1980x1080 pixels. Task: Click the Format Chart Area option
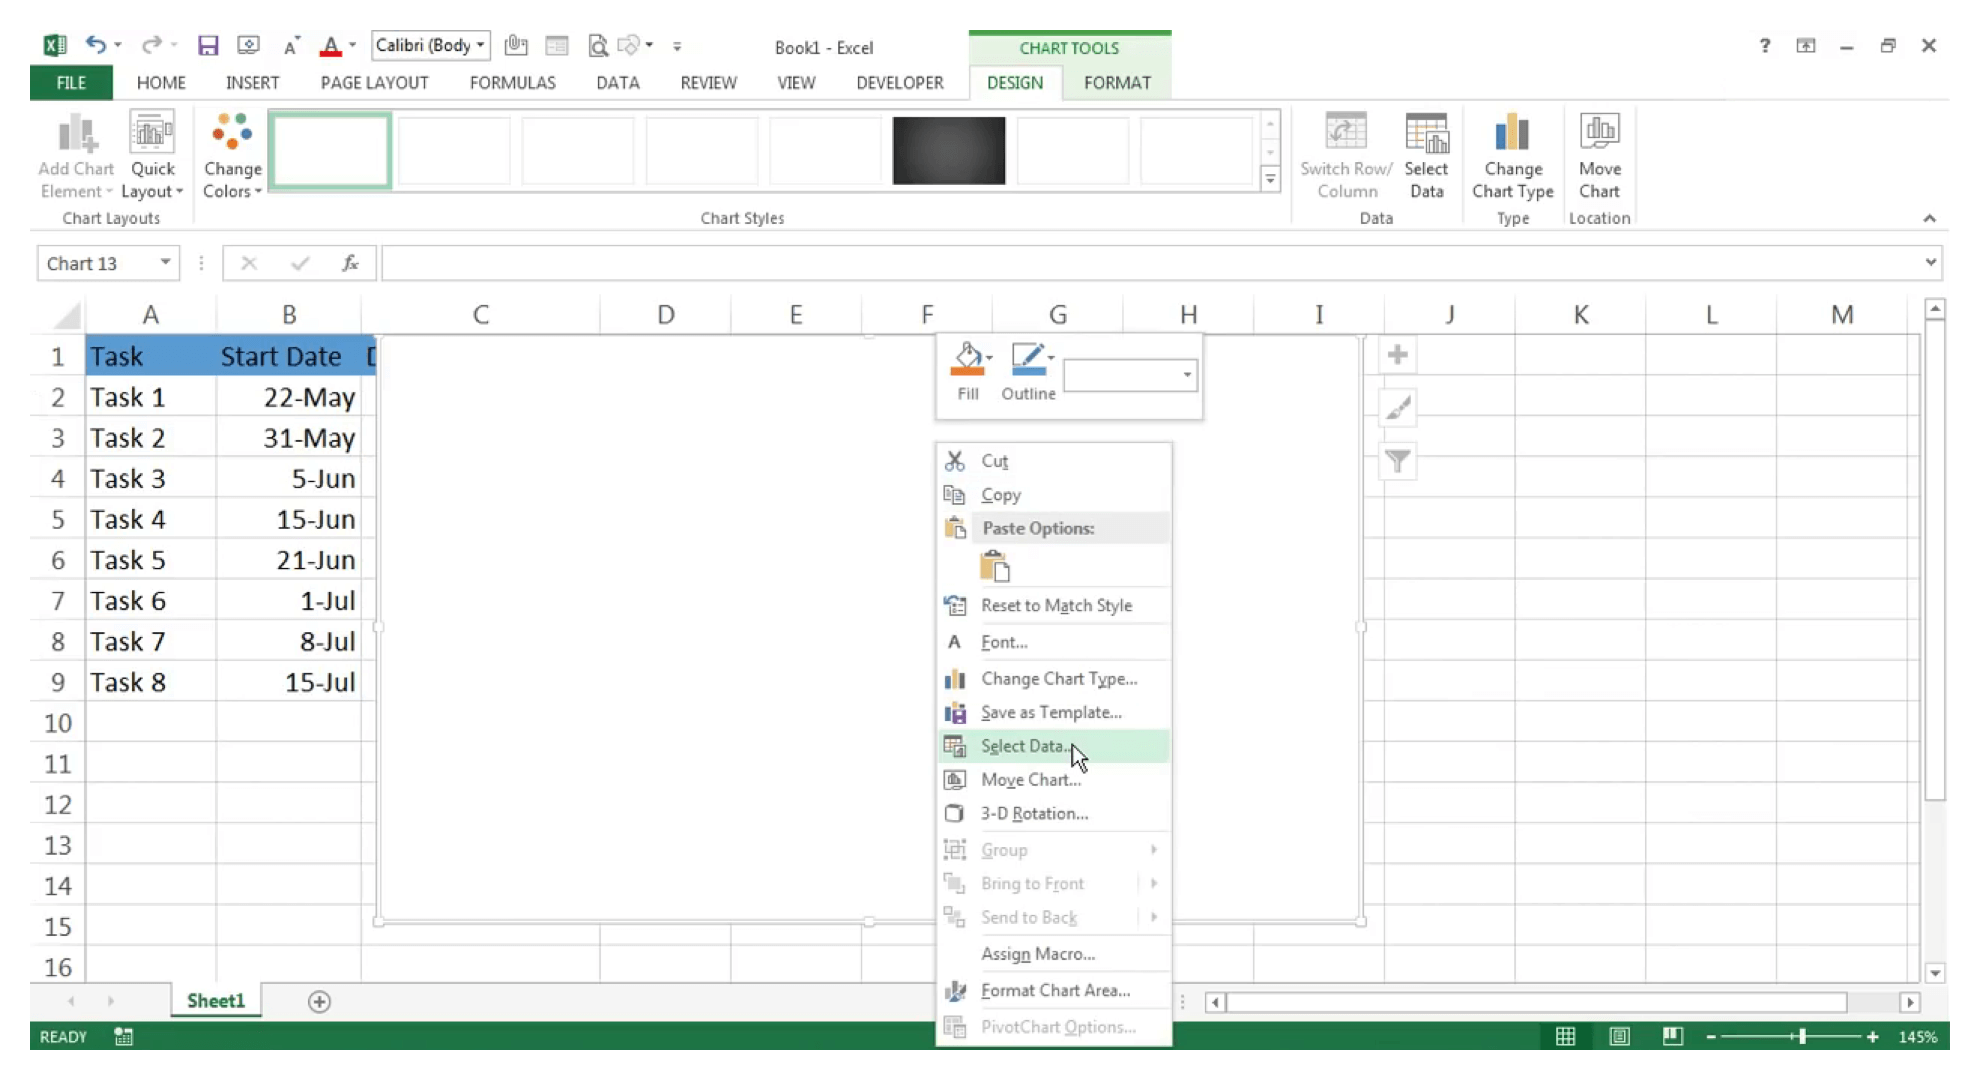pos(1053,990)
